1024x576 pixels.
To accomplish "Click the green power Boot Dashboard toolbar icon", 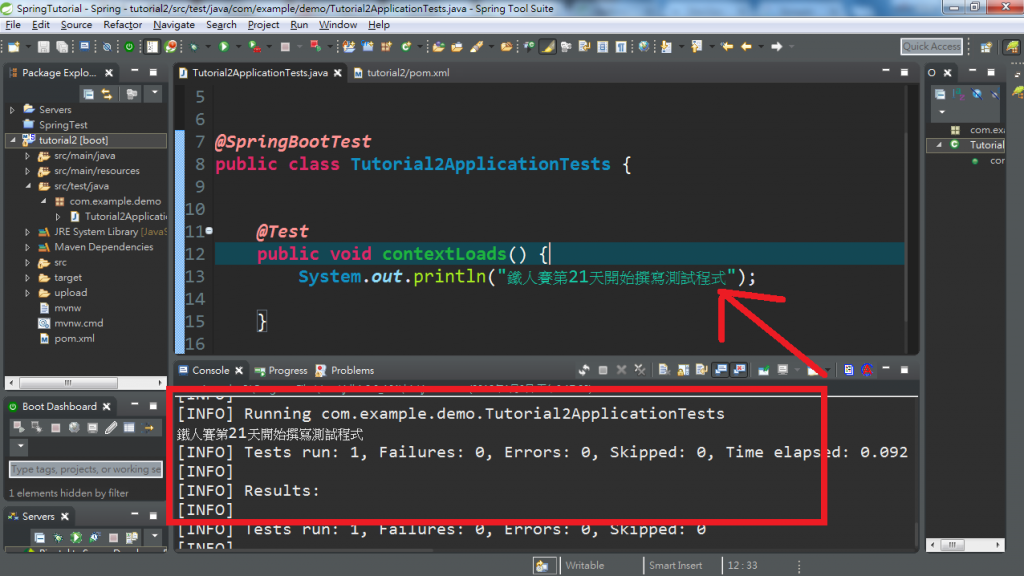I will pos(129,47).
